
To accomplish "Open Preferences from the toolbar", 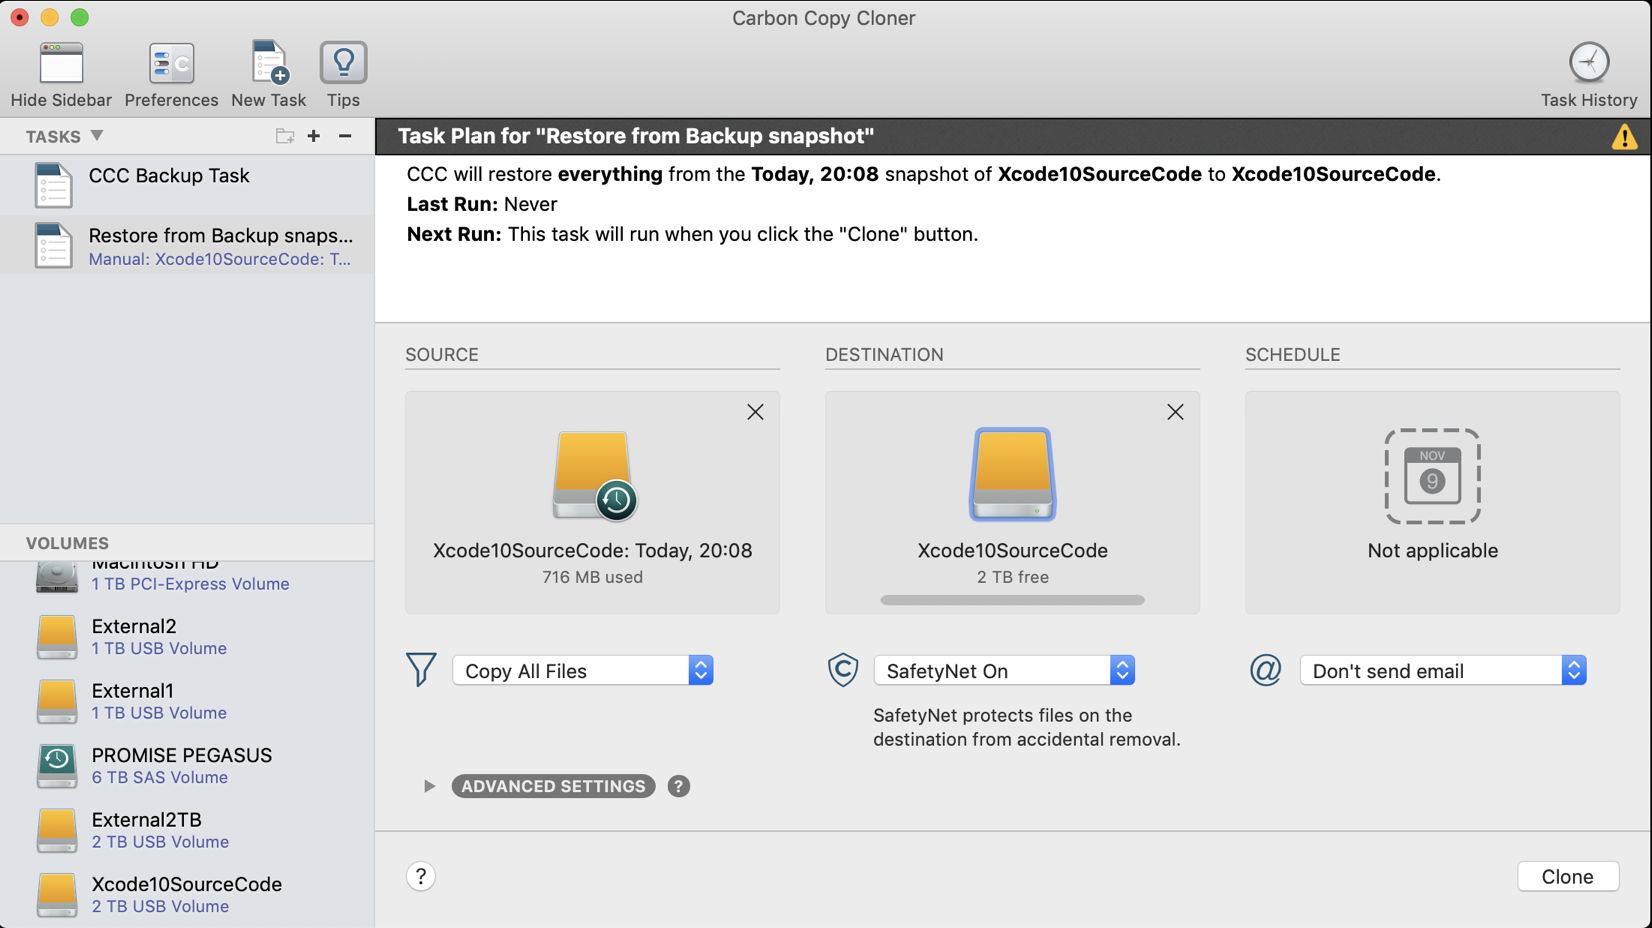I will pyautogui.click(x=171, y=64).
